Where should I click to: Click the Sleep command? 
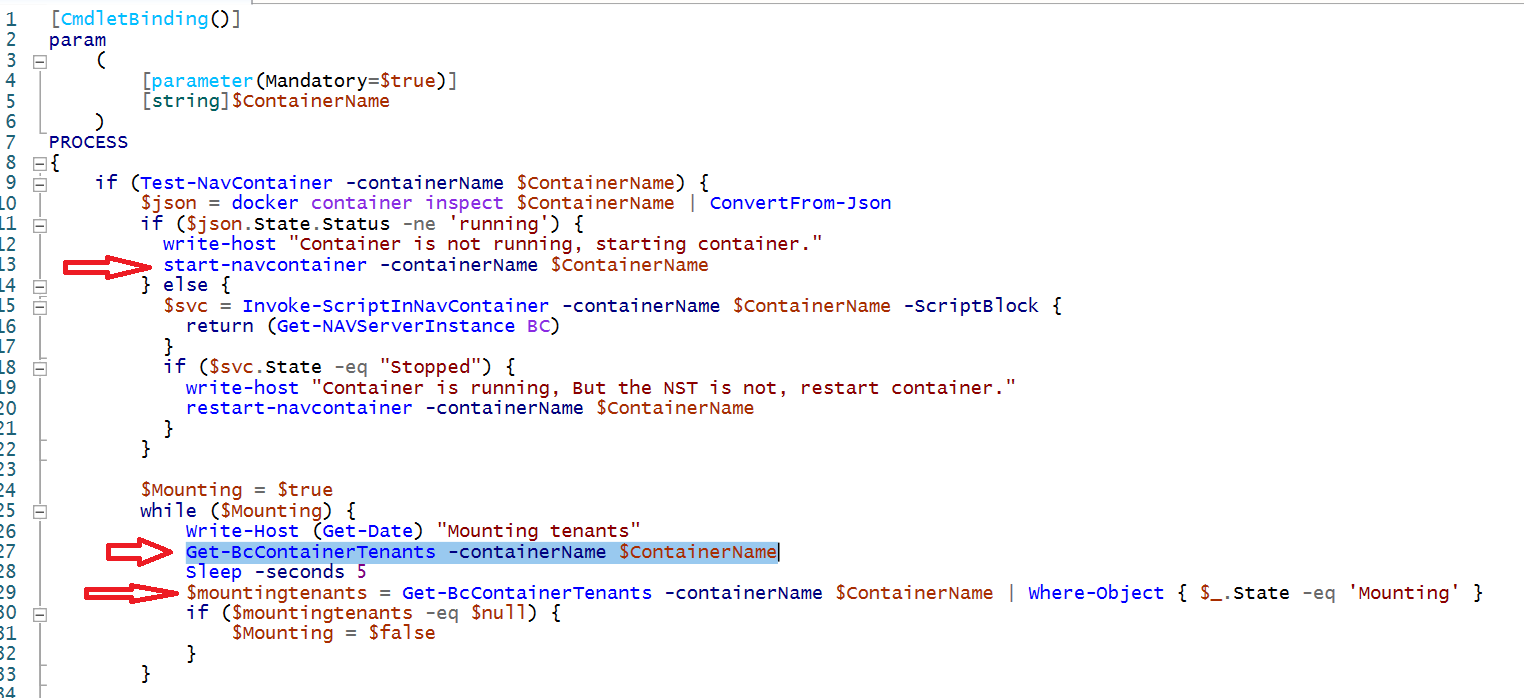tap(214, 572)
